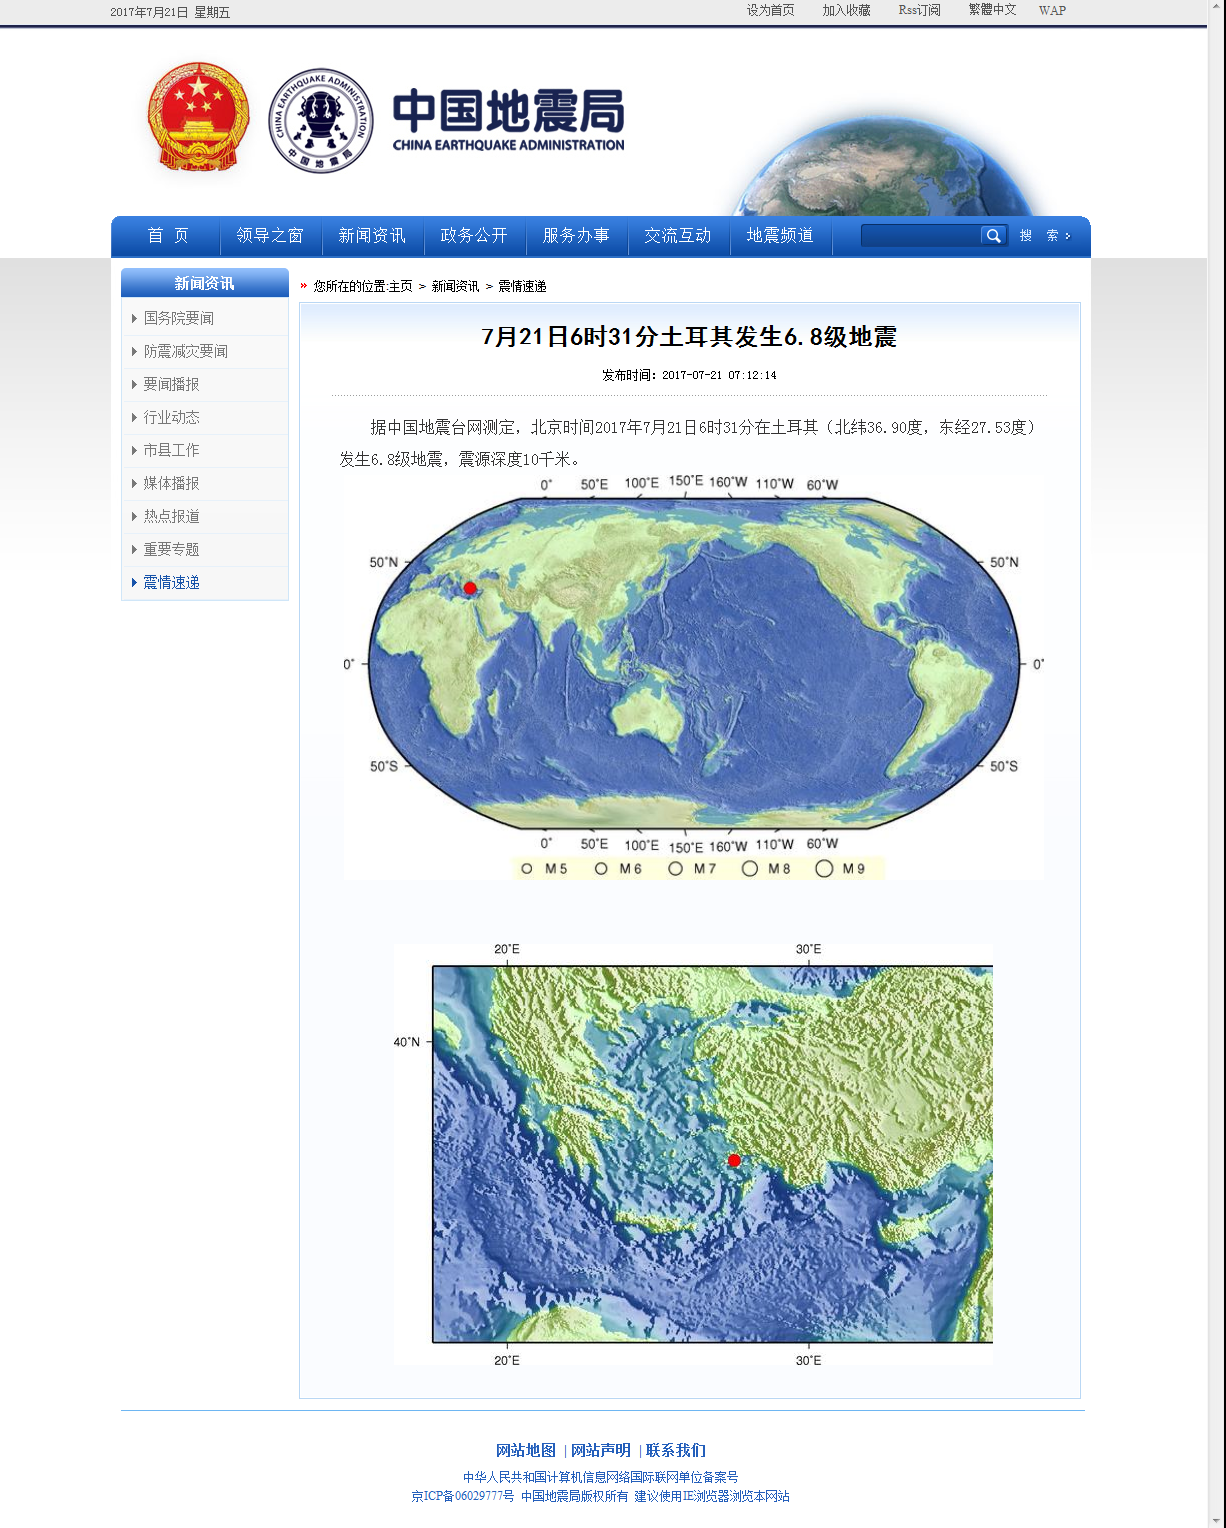The height and width of the screenshot is (1528, 1226).
Task: Click the breadcrumb arrow marker before 您所在的位置
Action: (304, 286)
